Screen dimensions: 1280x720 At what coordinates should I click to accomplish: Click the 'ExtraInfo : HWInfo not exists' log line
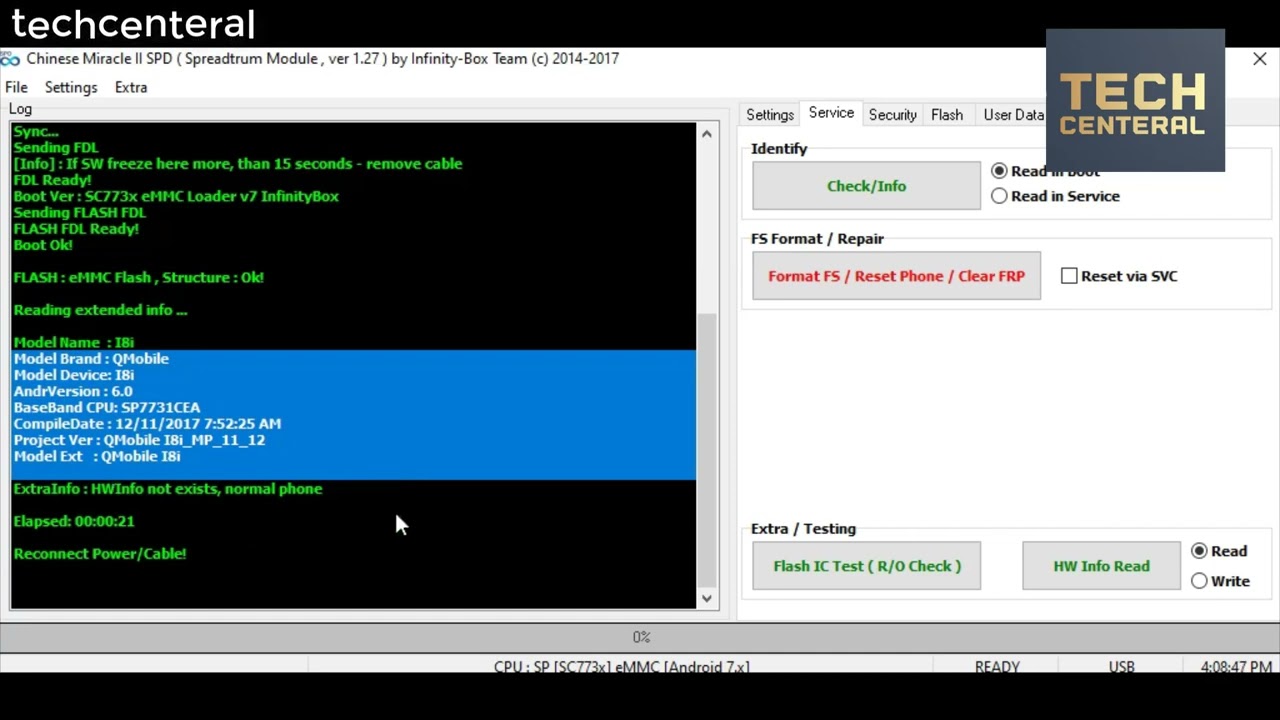coord(168,489)
